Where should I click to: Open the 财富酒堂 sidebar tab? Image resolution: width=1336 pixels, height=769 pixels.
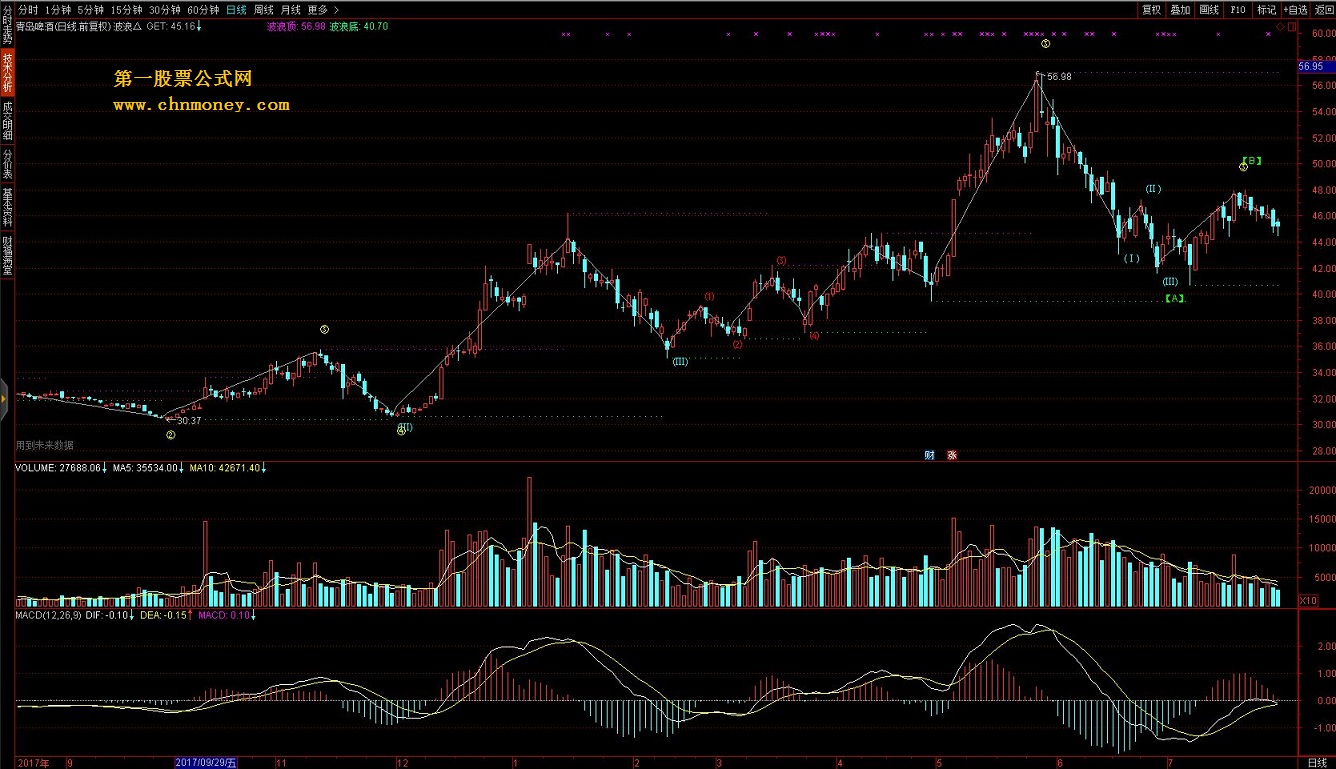tap(7, 254)
